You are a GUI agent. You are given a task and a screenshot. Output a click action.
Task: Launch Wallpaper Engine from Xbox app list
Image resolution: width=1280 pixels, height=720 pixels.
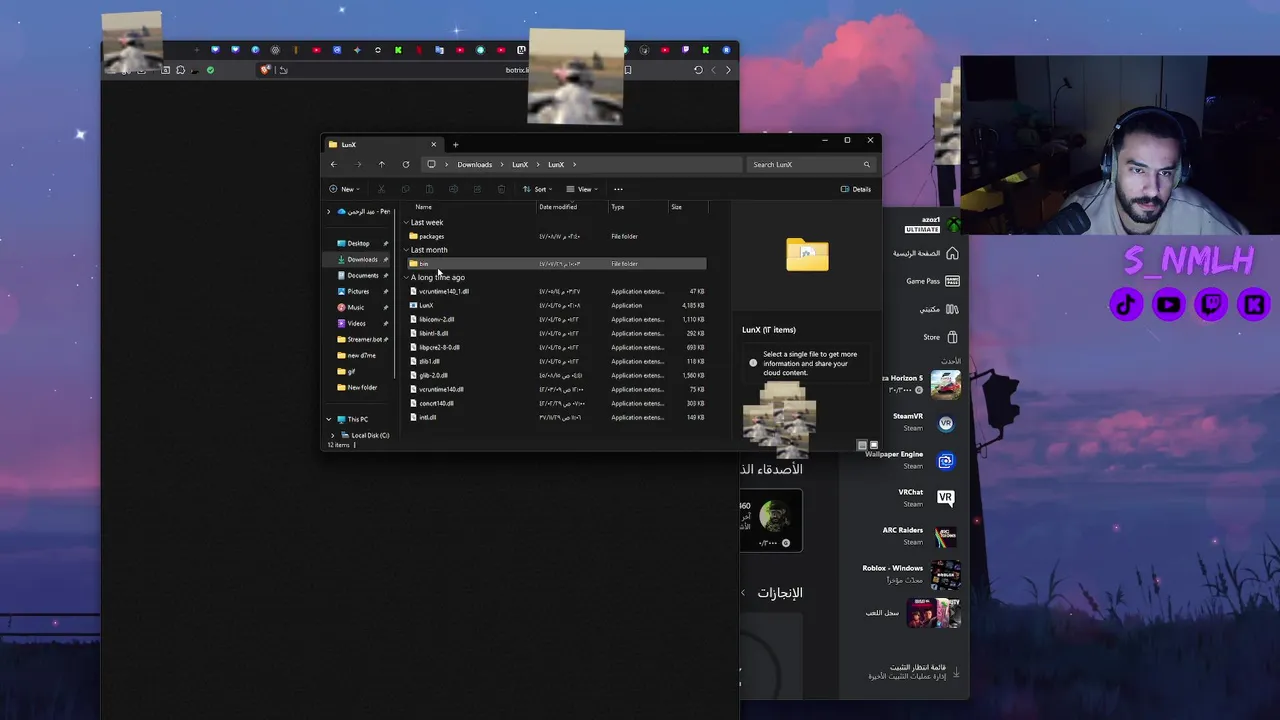(911, 460)
